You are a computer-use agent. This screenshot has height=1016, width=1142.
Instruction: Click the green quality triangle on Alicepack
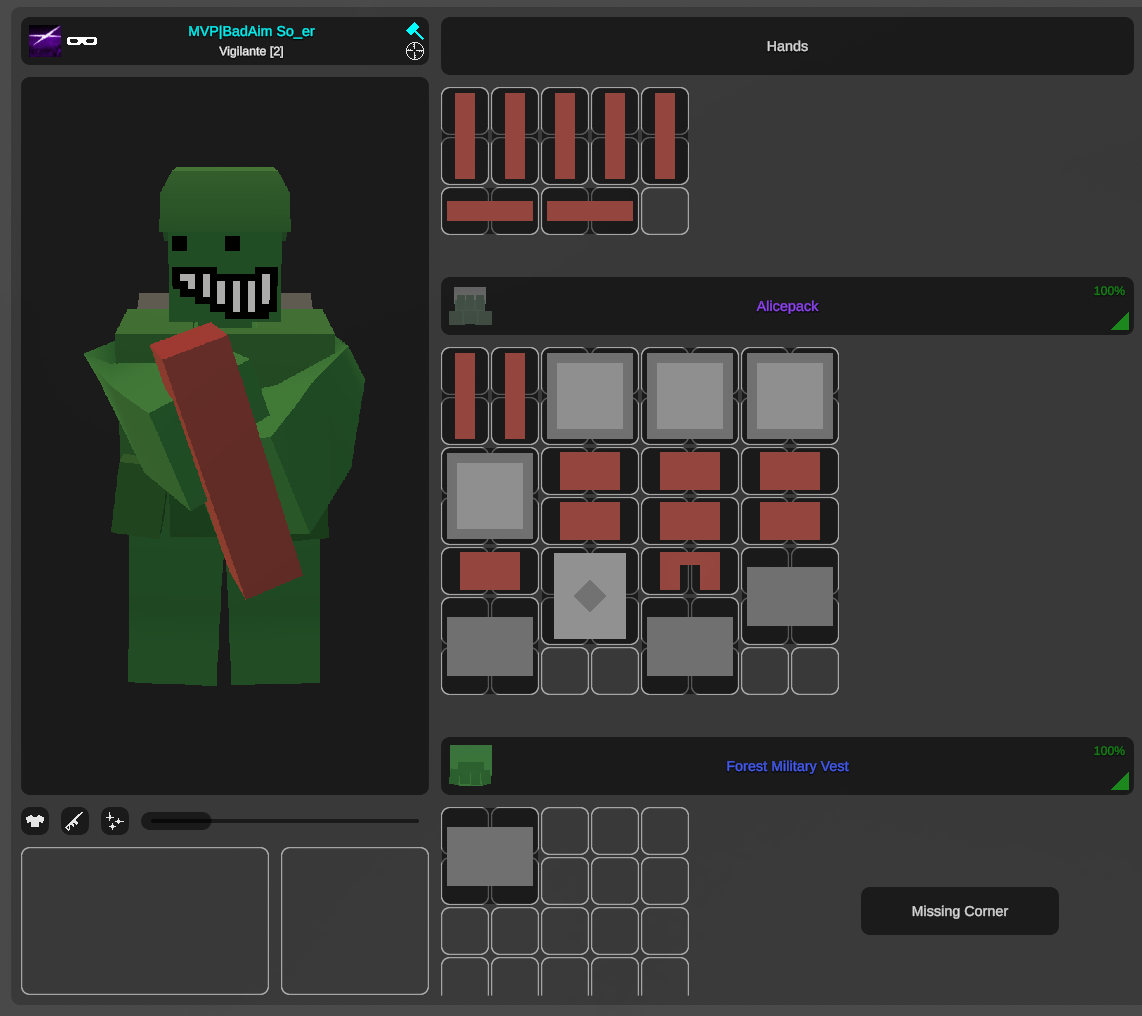pyautogui.click(x=1121, y=321)
